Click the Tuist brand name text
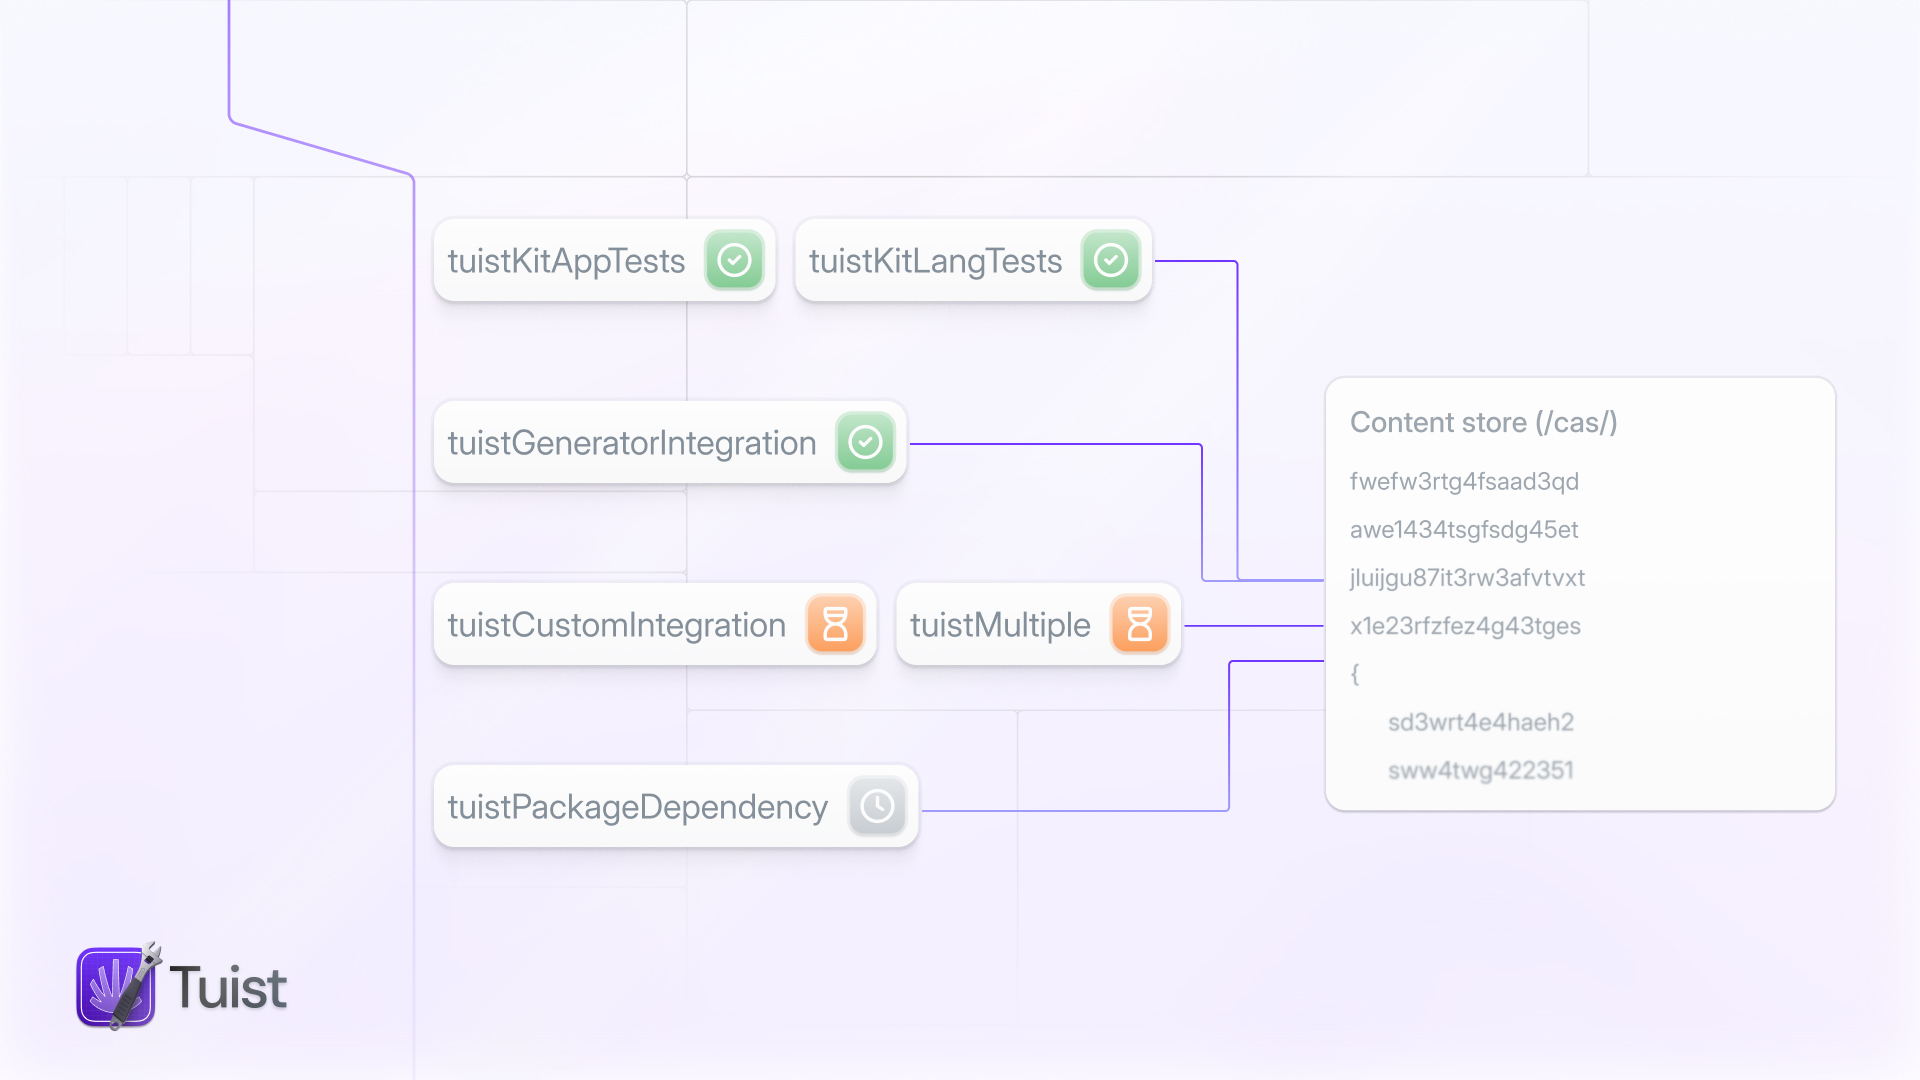 tap(228, 988)
